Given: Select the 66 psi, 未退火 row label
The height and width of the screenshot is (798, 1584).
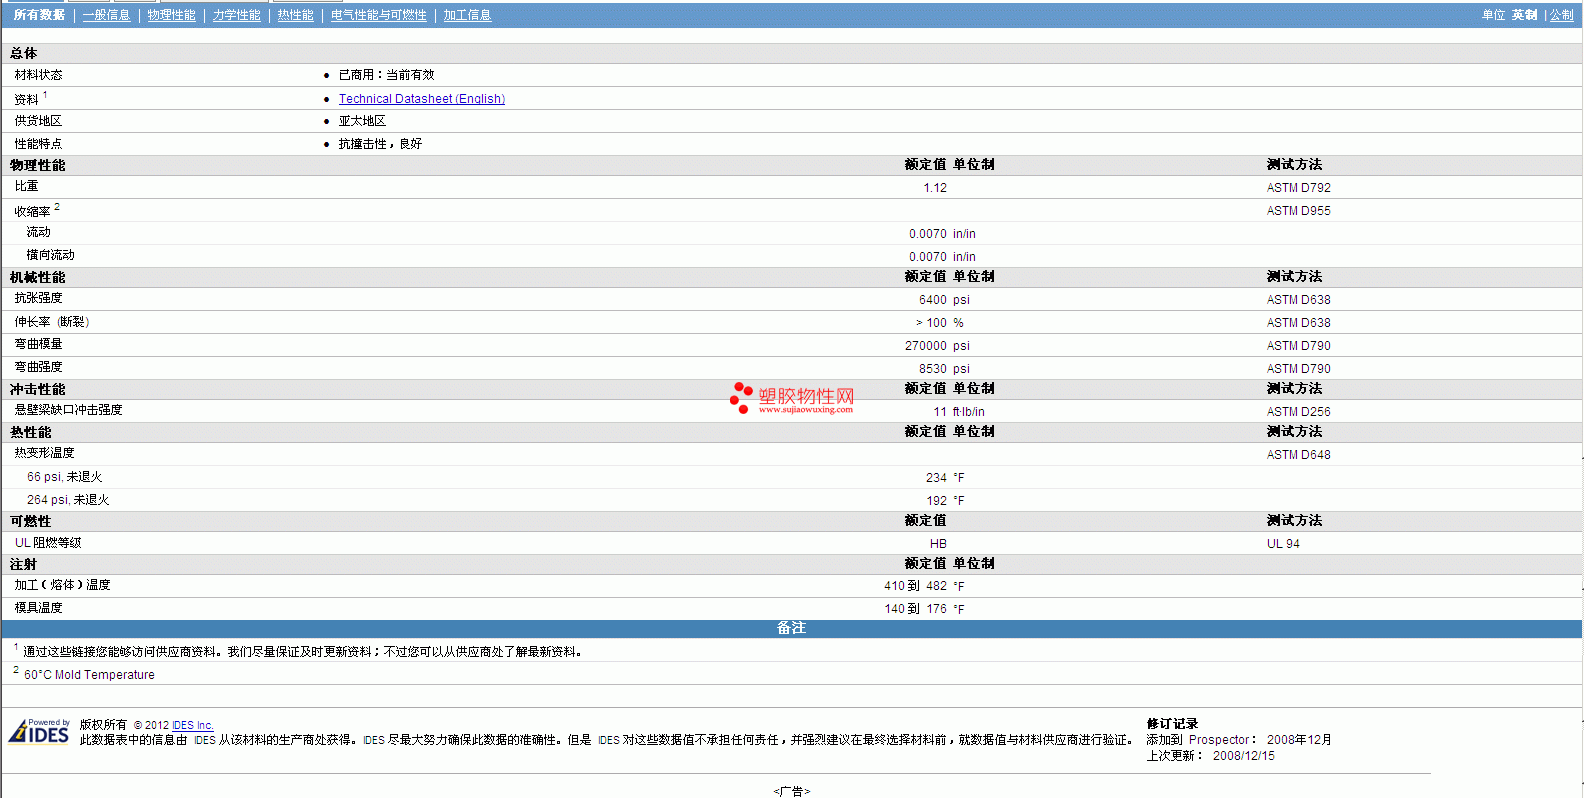Looking at the screenshot, I should [x=65, y=477].
